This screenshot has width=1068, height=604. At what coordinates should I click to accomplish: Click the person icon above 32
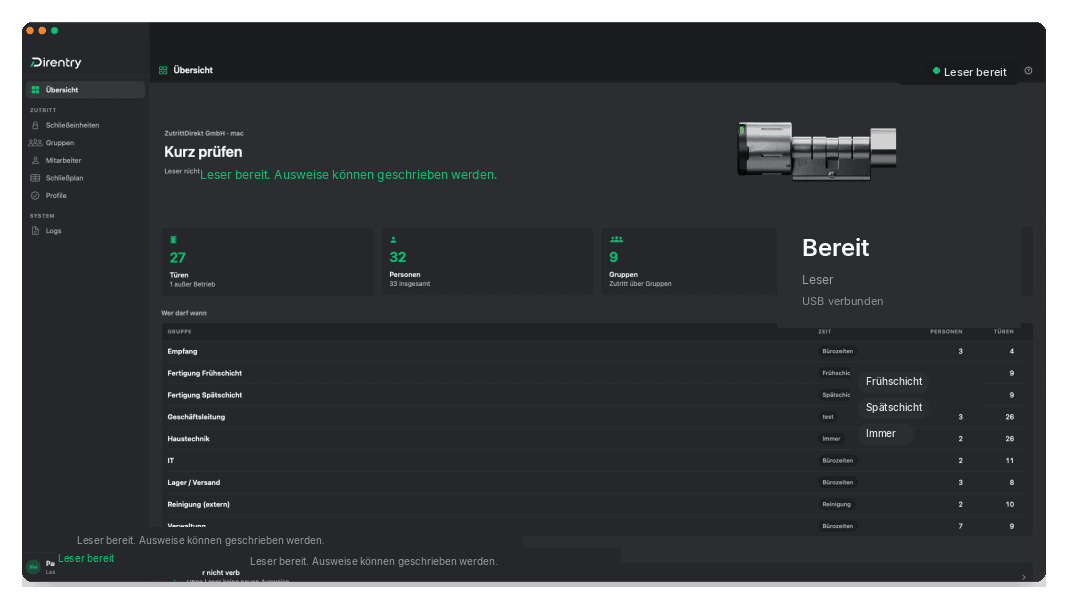(x=393, y=240)
